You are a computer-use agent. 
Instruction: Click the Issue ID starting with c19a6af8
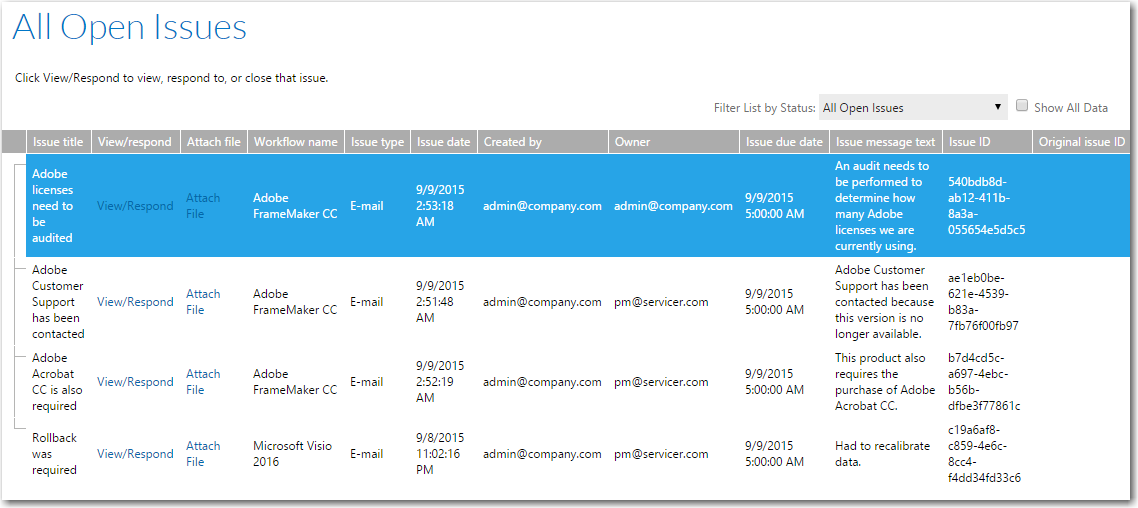coord(985,454)
